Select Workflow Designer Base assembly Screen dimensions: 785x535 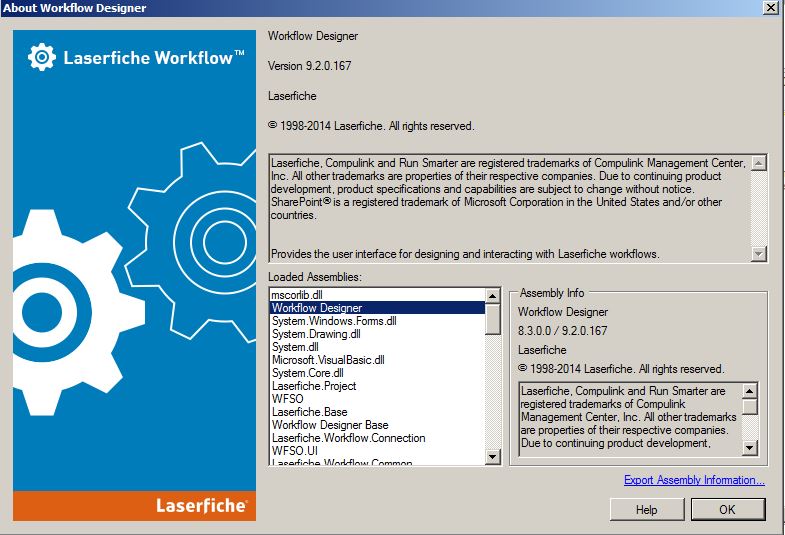pos(377,425)
